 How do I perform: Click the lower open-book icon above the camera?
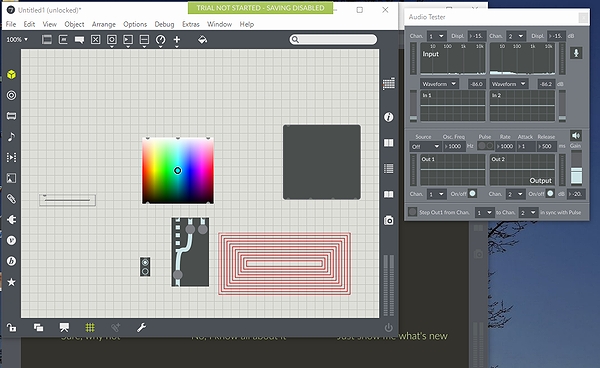[389, 194]
